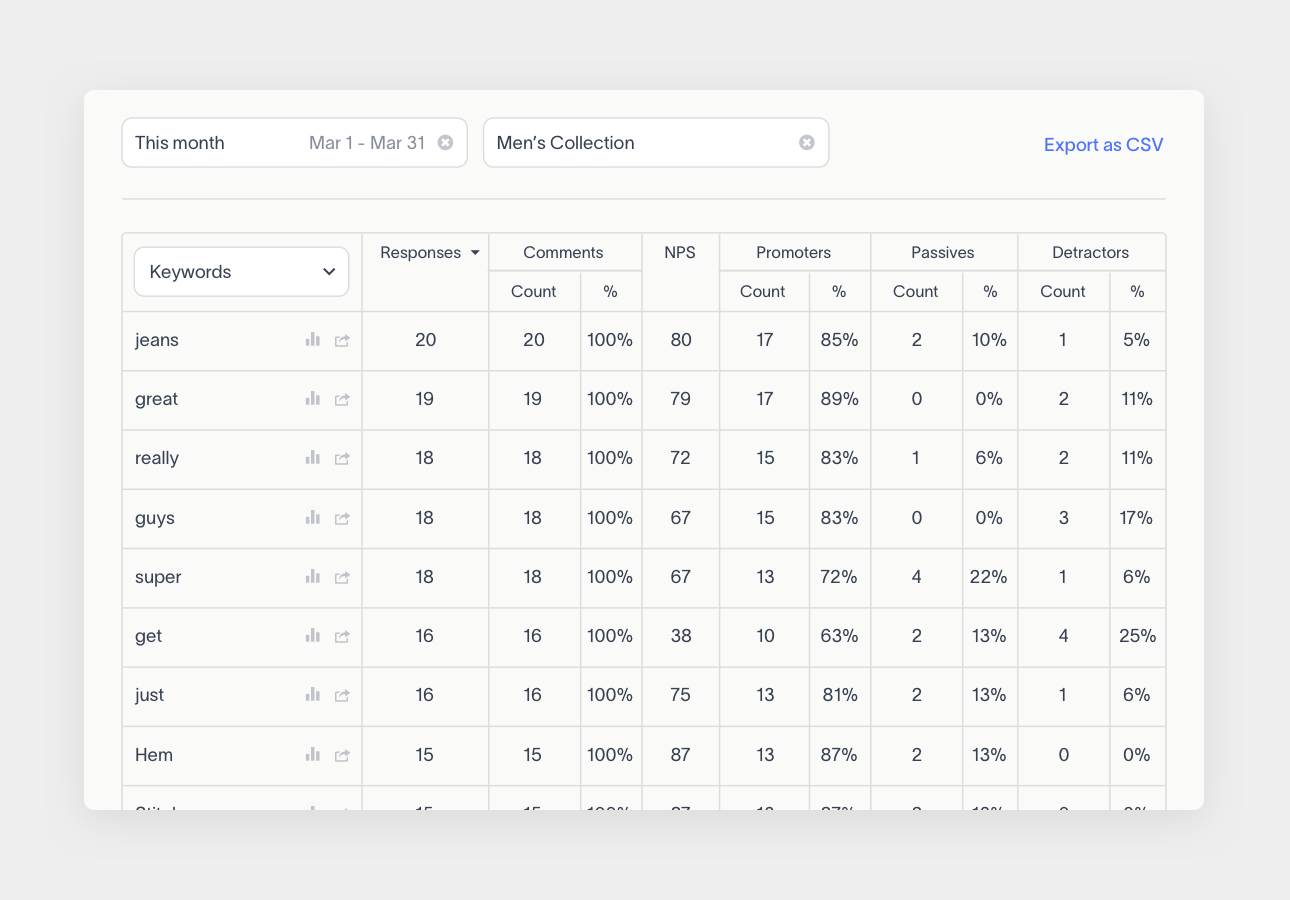
Task: Click the Promoters column header
Action: click(793, 253)
